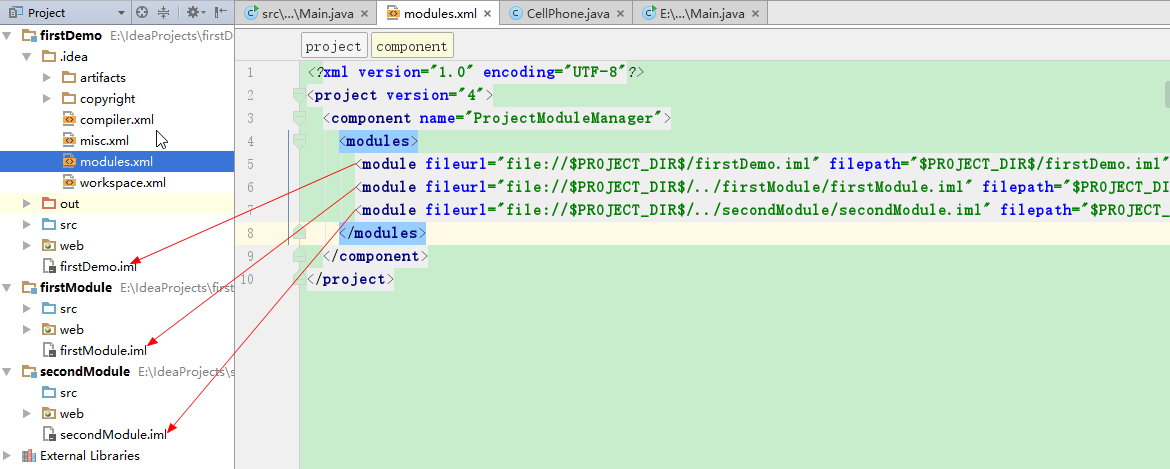Select misc.xml in the project tree
The image size is (1170, 469).
click(x=104, y=140)
